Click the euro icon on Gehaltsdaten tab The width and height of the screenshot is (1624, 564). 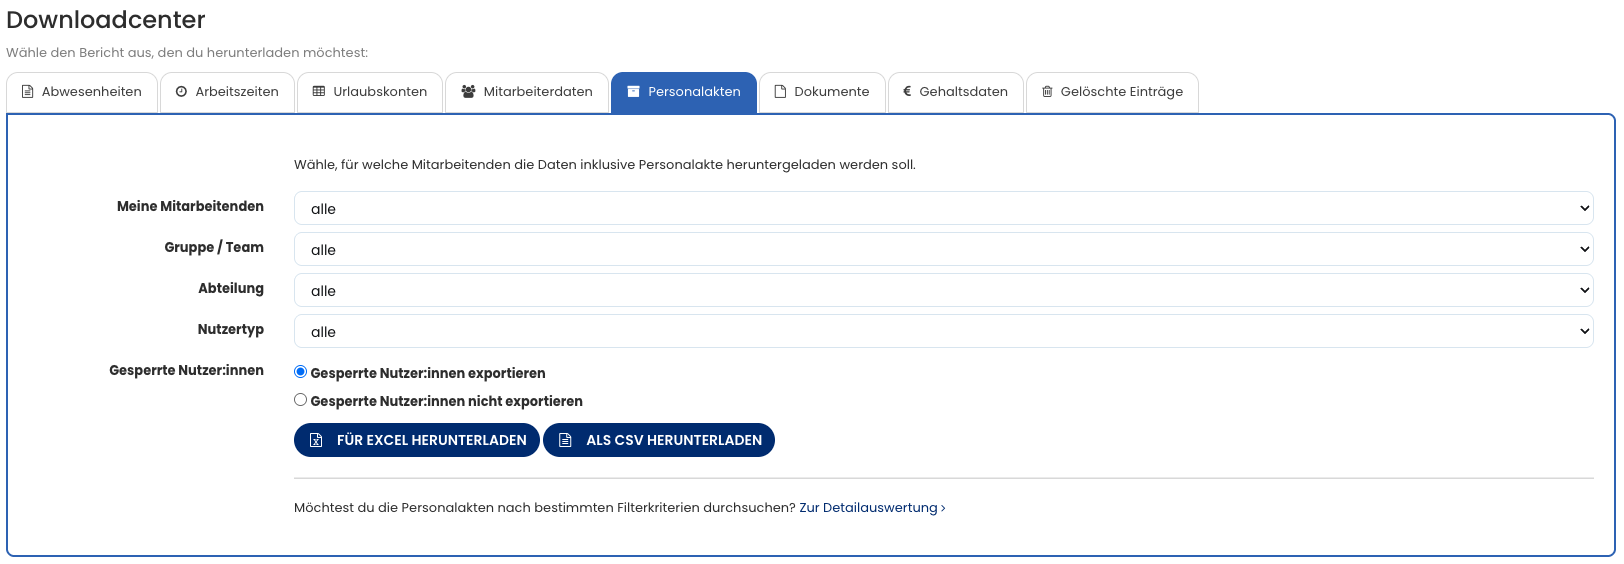[907, 92]
